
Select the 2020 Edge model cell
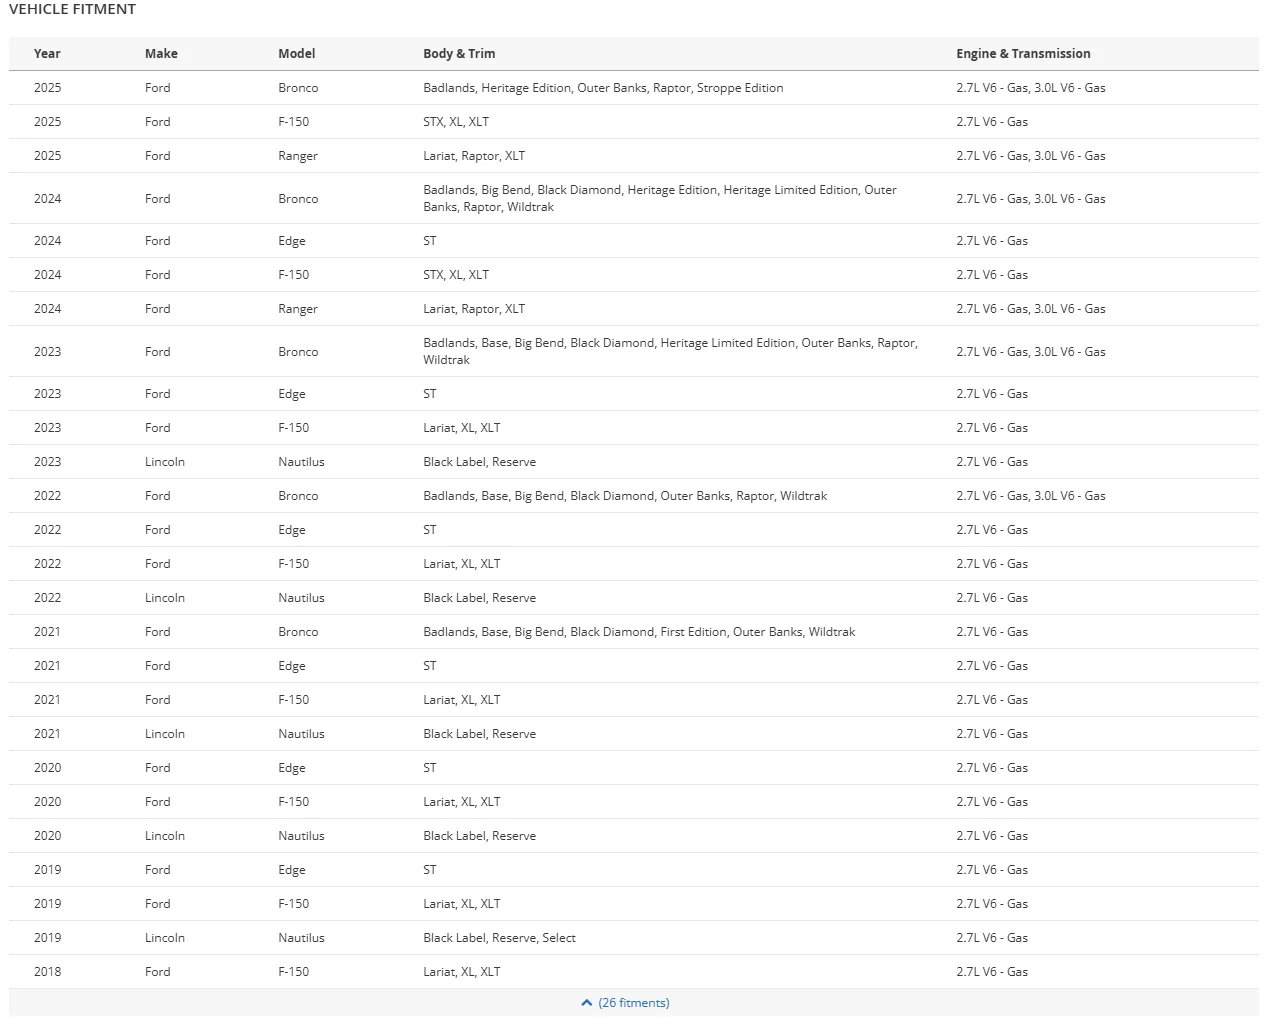click(x=292, y=768)
